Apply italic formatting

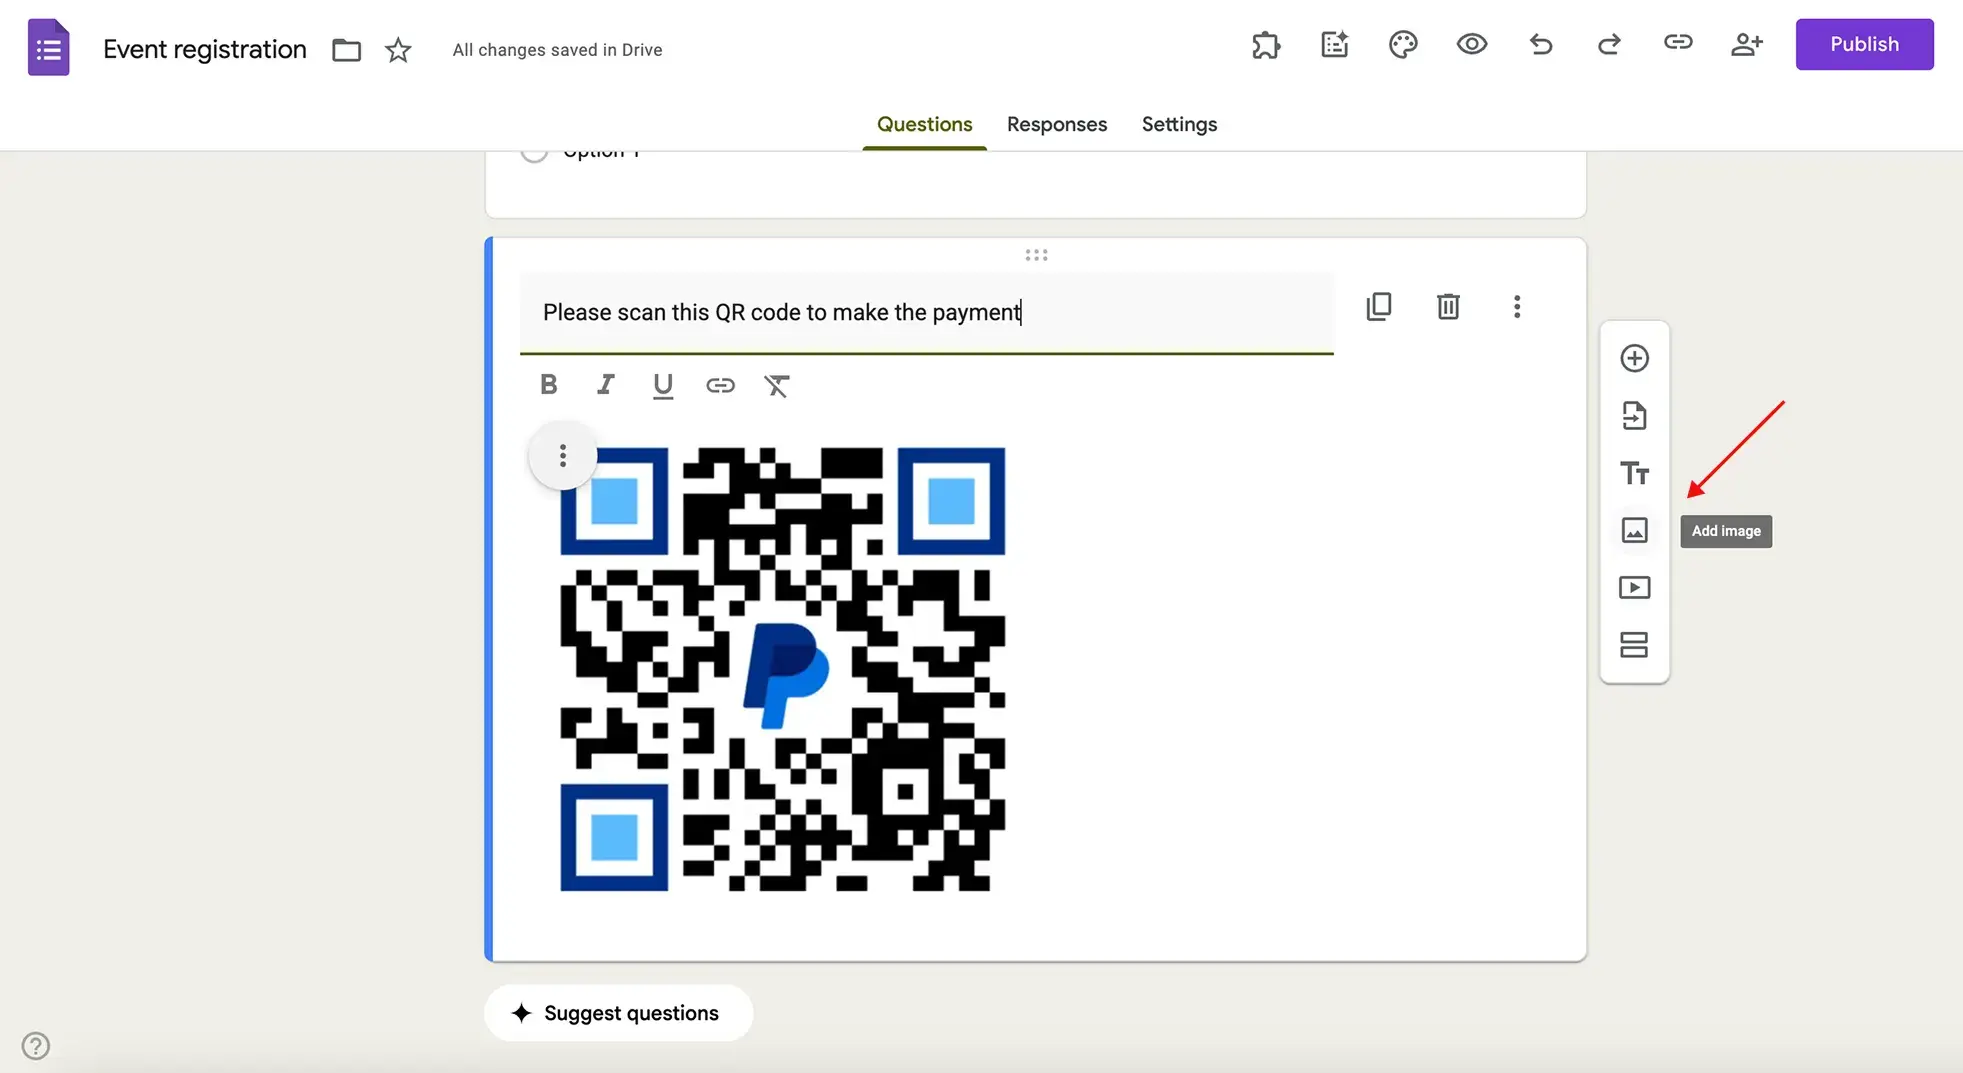click(605, 384)
